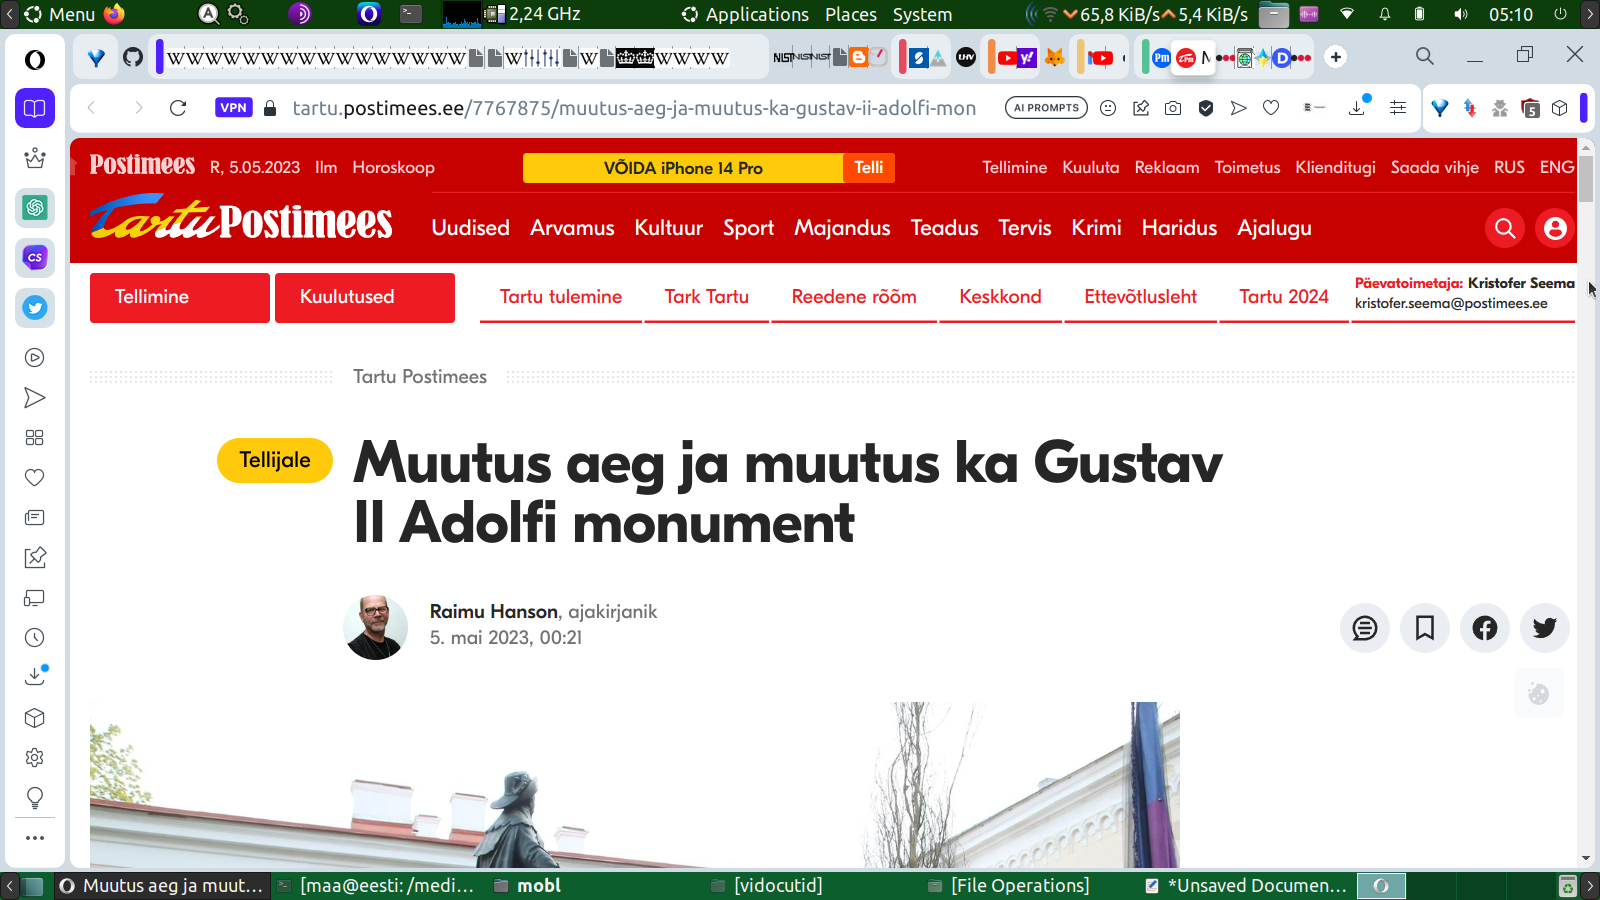The width and height of the screenshot is (1600, 900).
Task: Take a page snapshot with camera icon
Action: [x=1173, y=108]
